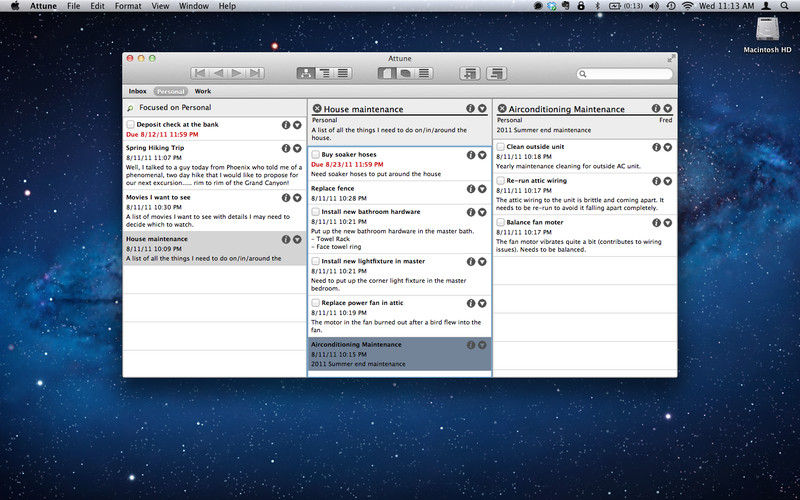The width and height of the screenshot is (800, 500).
Task: Check the Re-run attic wiring checkbox
Action: click(501, 181)
